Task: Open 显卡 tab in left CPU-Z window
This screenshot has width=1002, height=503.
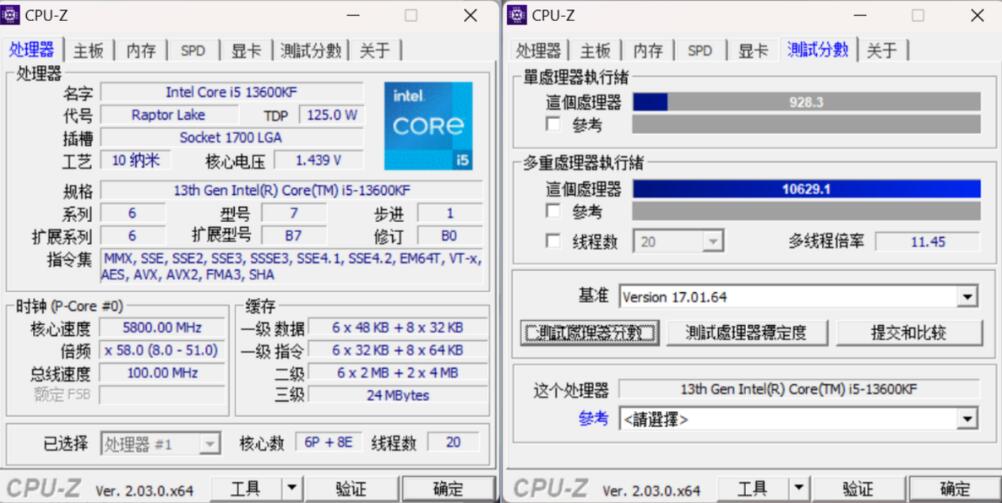Action: (x=246, y=50)
